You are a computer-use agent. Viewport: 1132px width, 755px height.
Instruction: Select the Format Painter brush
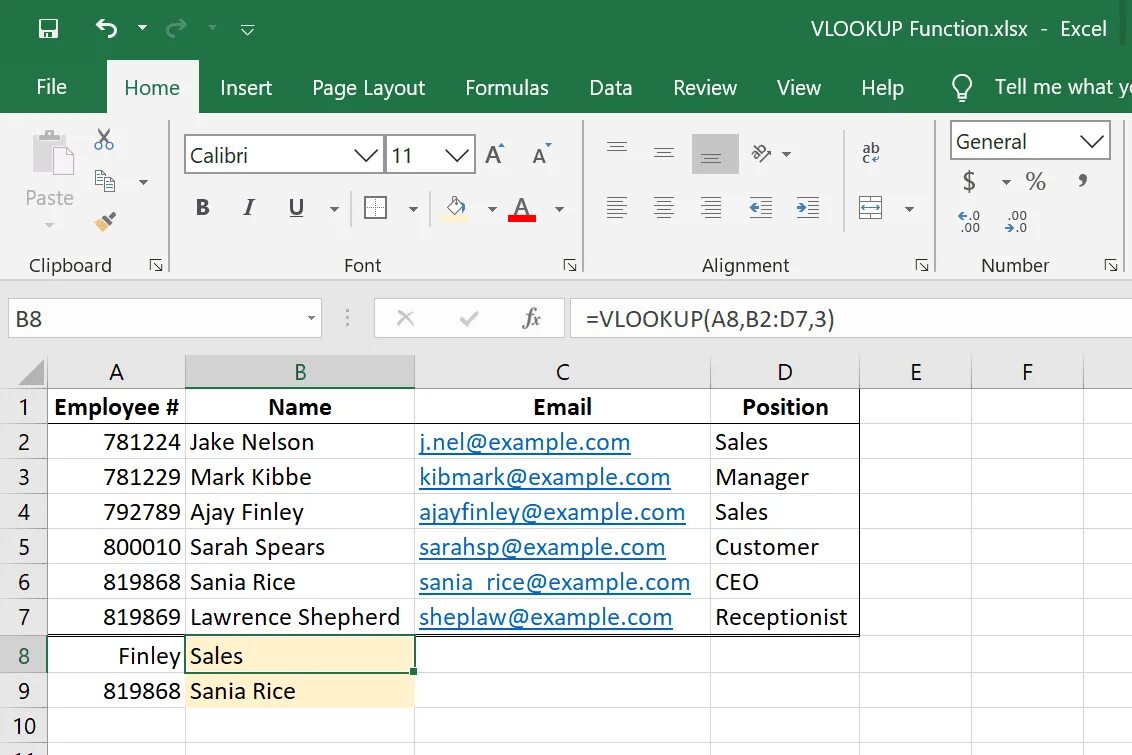tap(105, 222)
